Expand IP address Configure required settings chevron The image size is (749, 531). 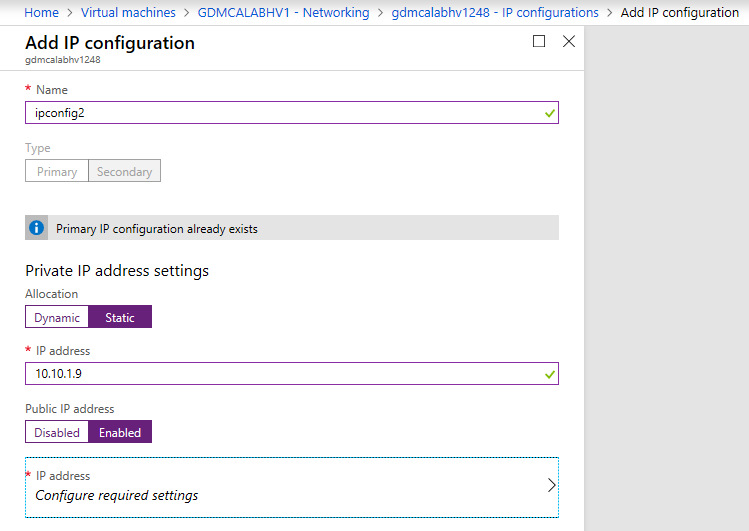[551, 485]
